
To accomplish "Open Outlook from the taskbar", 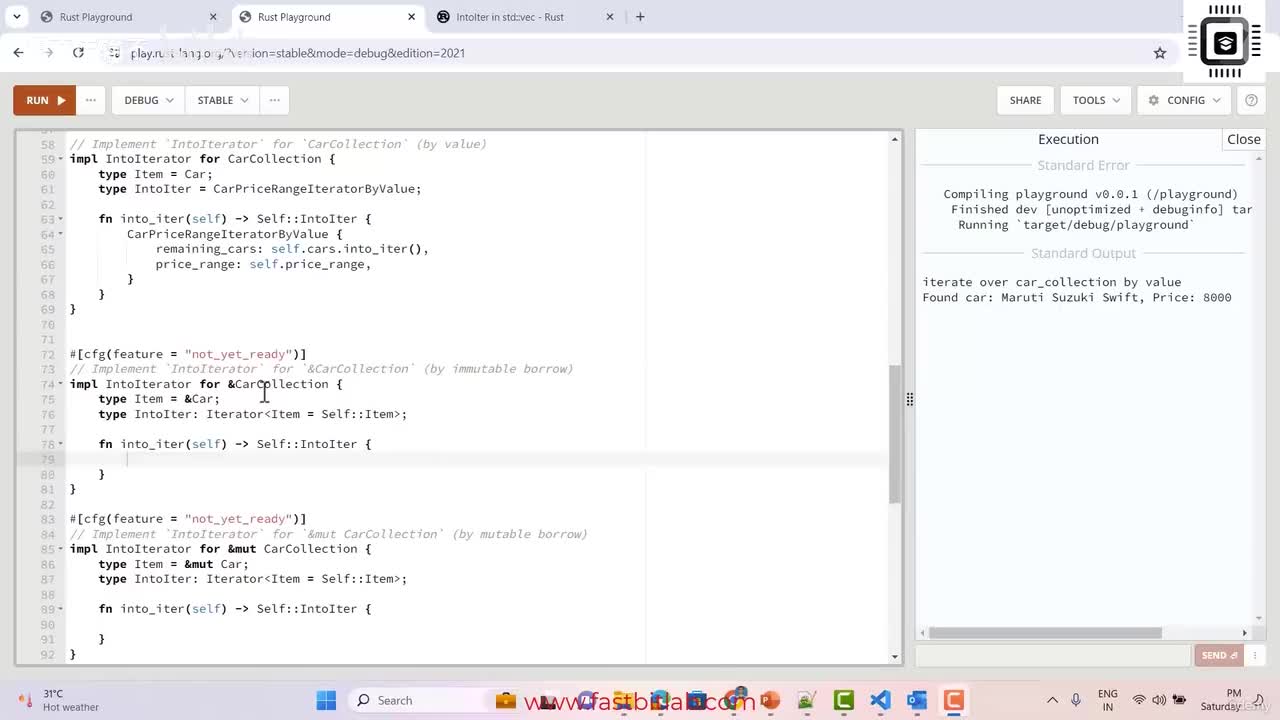I will tap(917, 700).
